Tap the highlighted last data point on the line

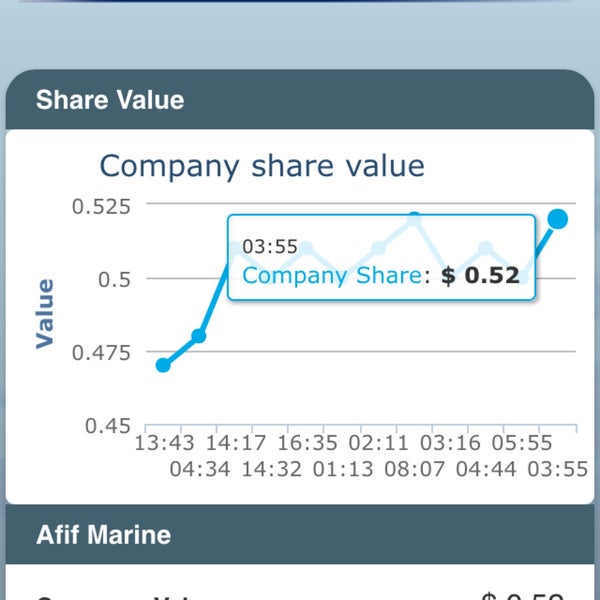[558, 219]
